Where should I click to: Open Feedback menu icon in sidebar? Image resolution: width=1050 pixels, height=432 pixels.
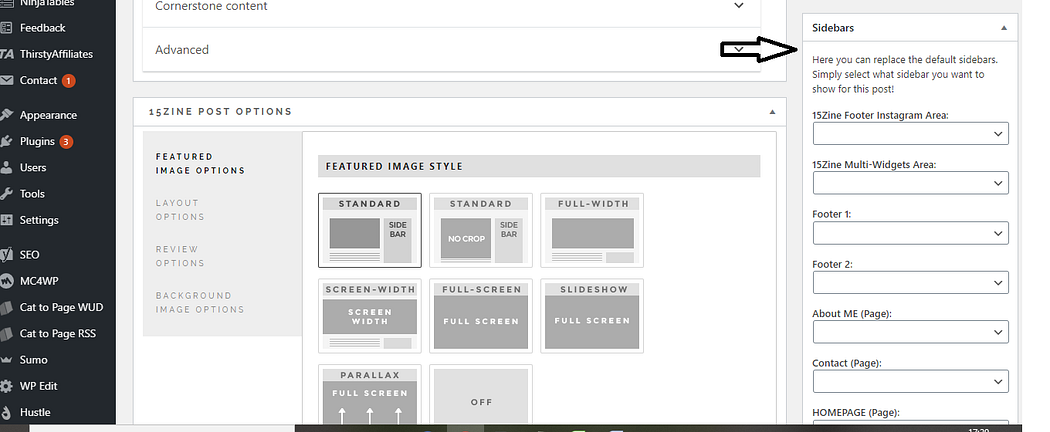click(6, 28)
